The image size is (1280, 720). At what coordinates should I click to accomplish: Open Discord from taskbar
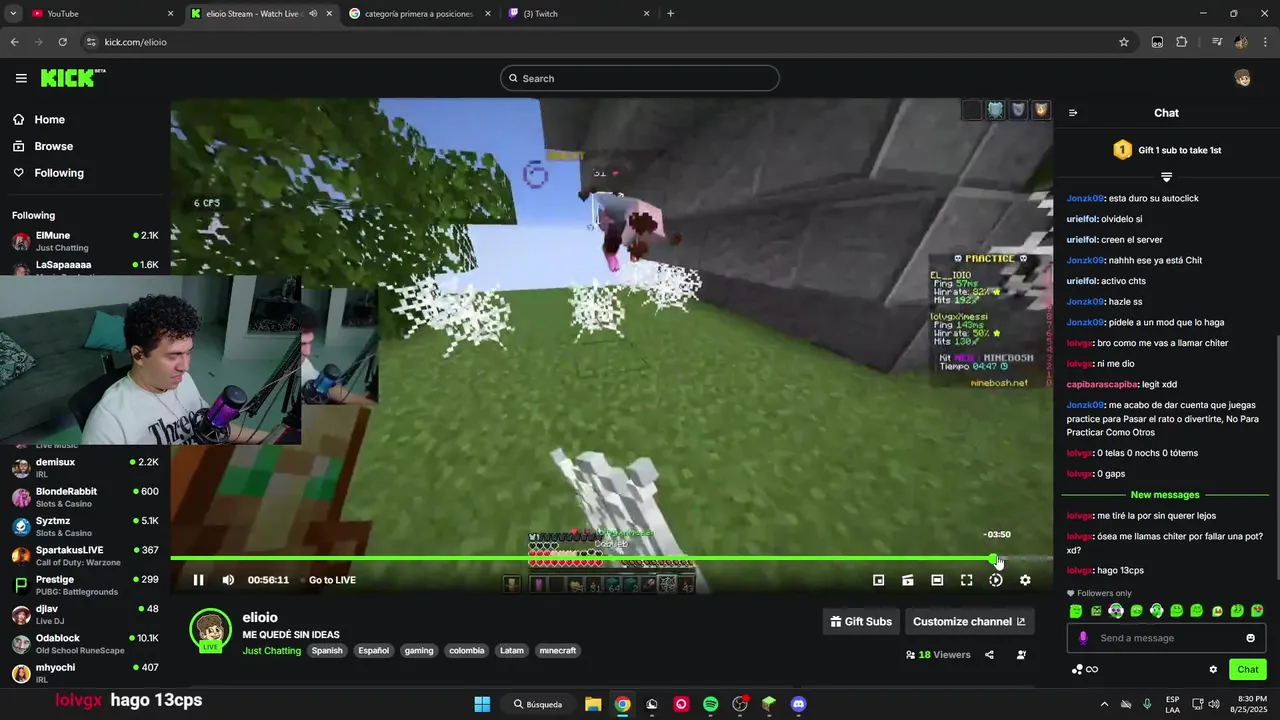click(x=798, y=704)
